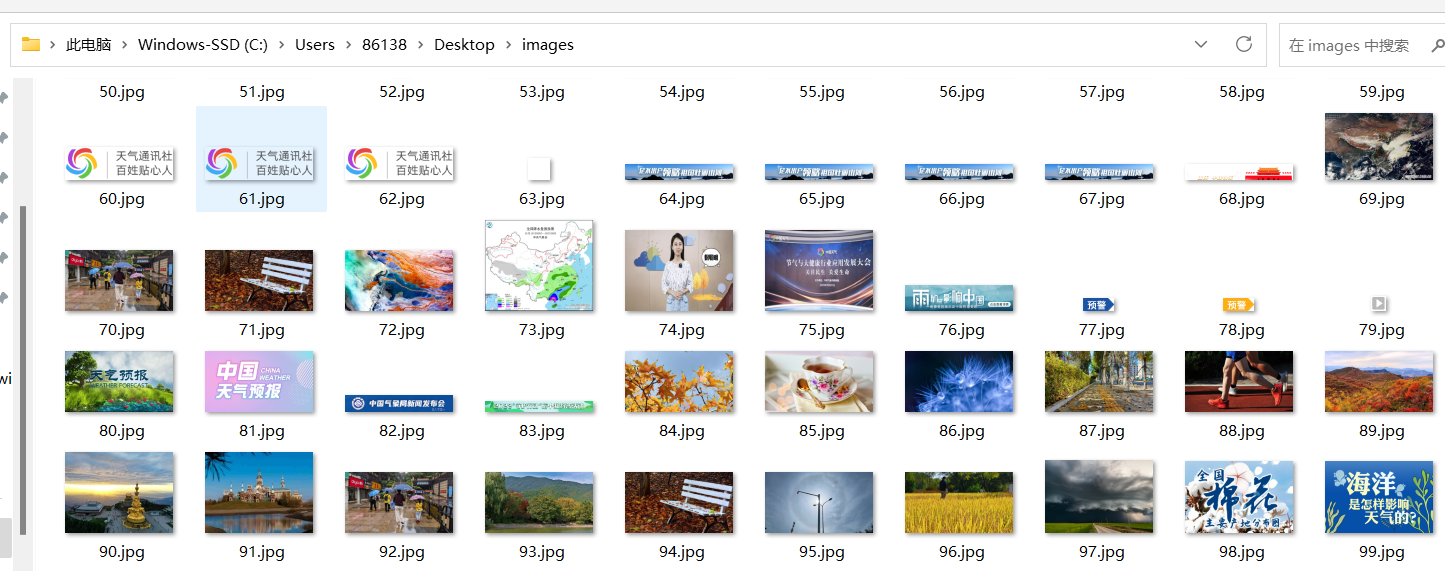Open the address bar history dropdown

(1201, 45)
